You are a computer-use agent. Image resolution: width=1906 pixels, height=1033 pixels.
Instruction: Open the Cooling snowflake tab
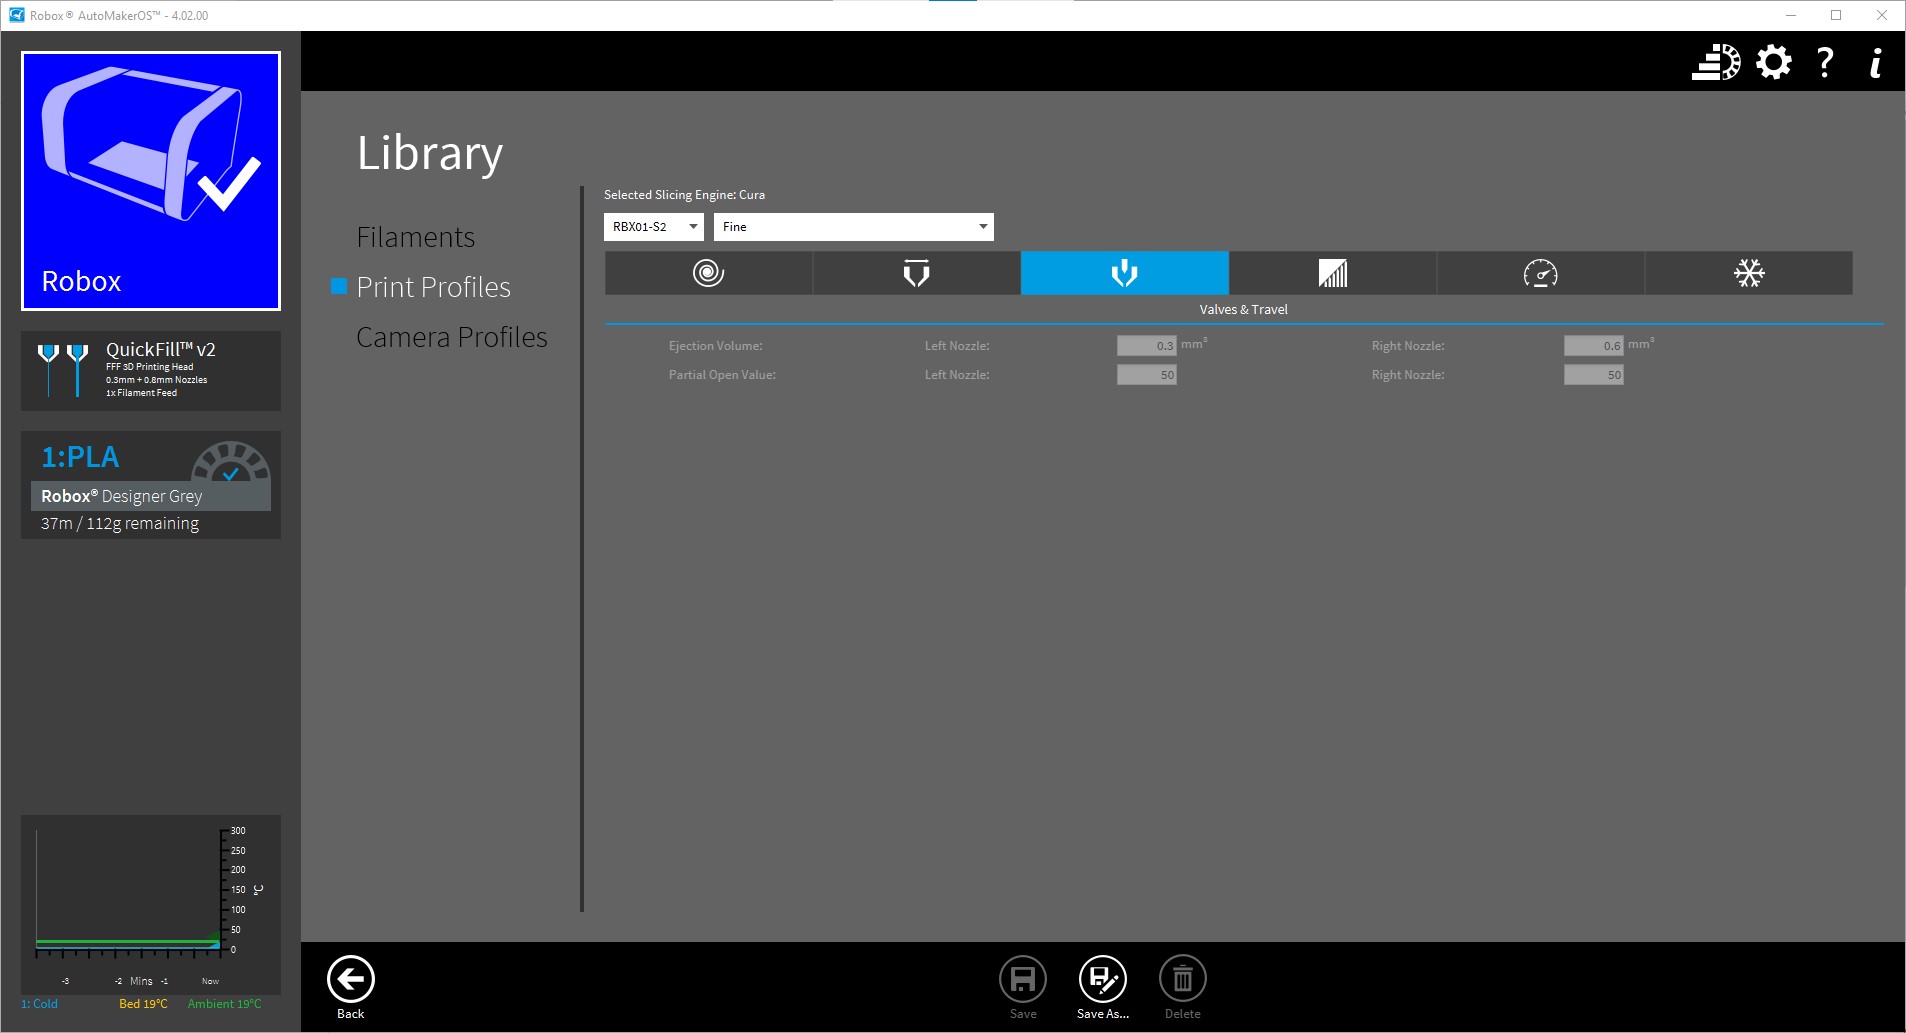1748,273
